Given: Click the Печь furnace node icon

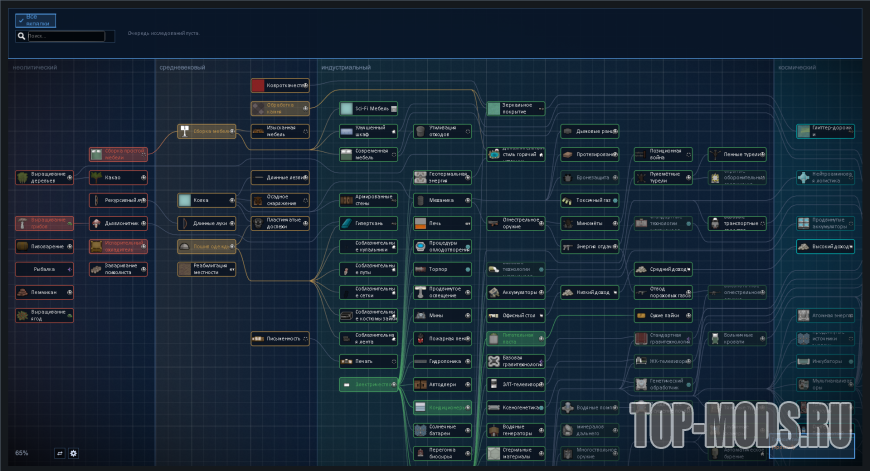Looking at the screenshot, I should click(421, 224).
